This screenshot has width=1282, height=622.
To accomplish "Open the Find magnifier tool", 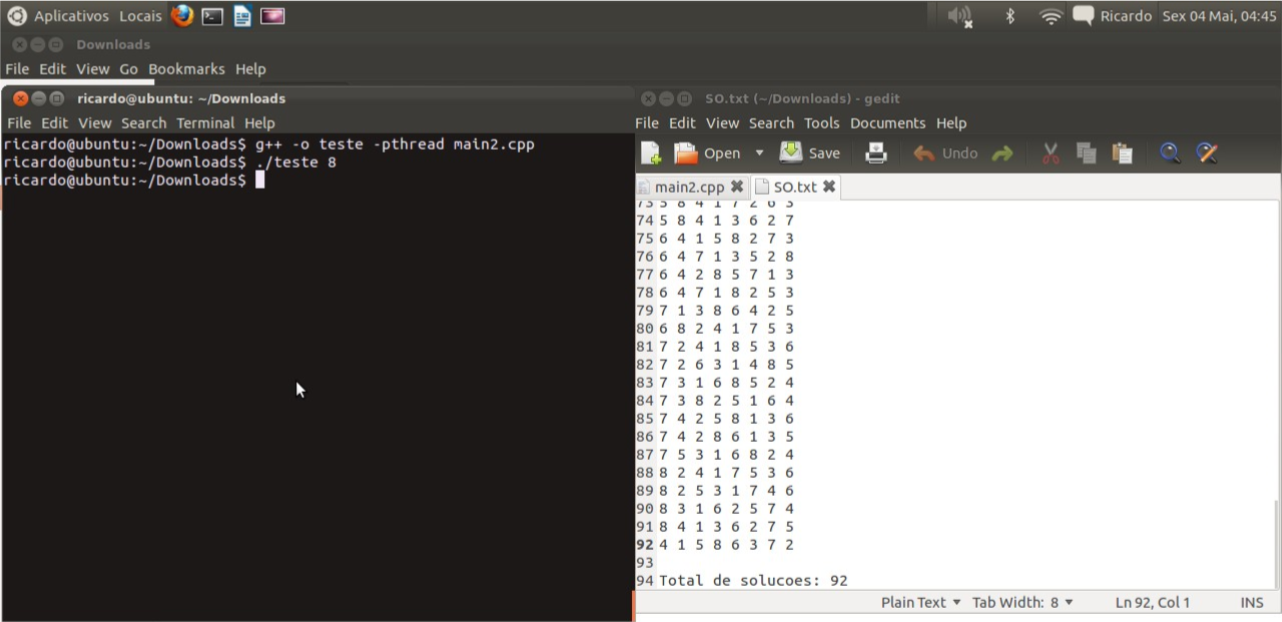I will [1169, 153].
